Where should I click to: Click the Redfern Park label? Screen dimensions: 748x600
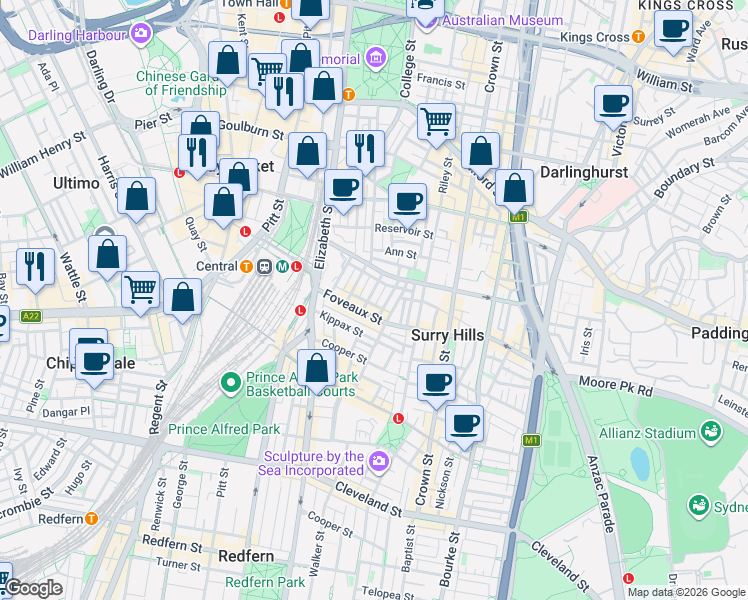pyautogui.click(x=265, y=582)
